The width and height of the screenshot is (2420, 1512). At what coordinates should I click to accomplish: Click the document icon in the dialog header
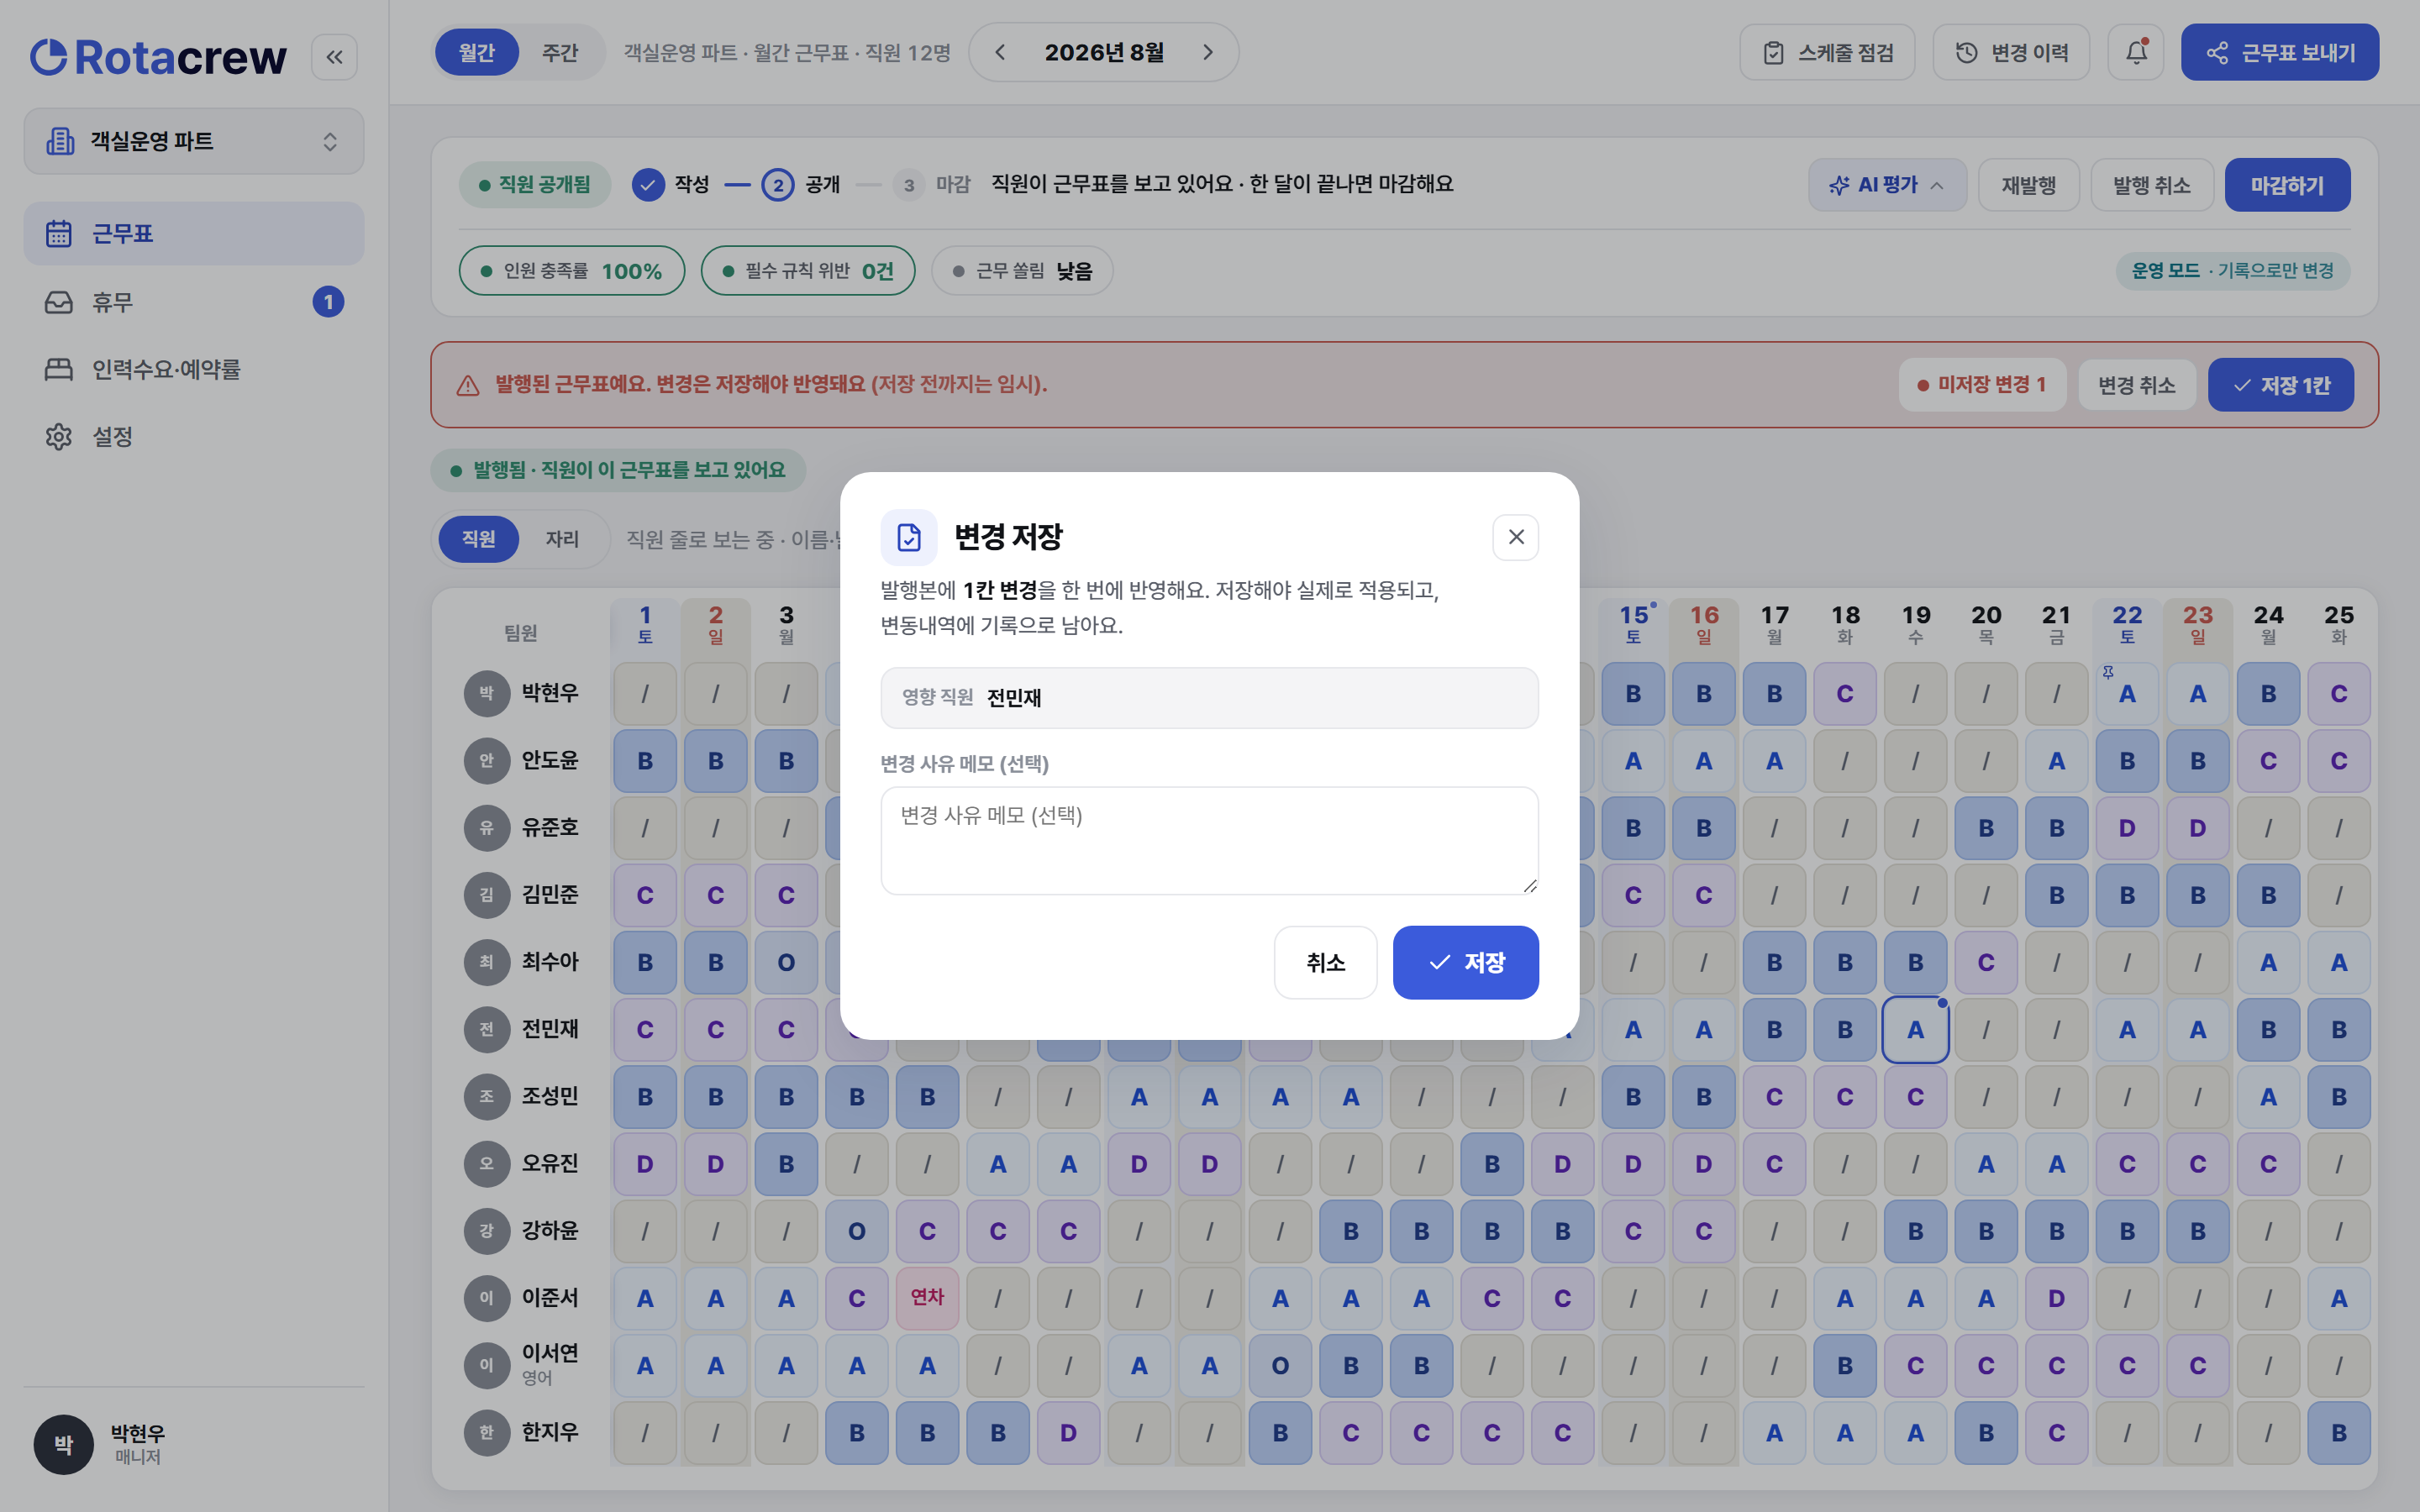click(908, 537)
